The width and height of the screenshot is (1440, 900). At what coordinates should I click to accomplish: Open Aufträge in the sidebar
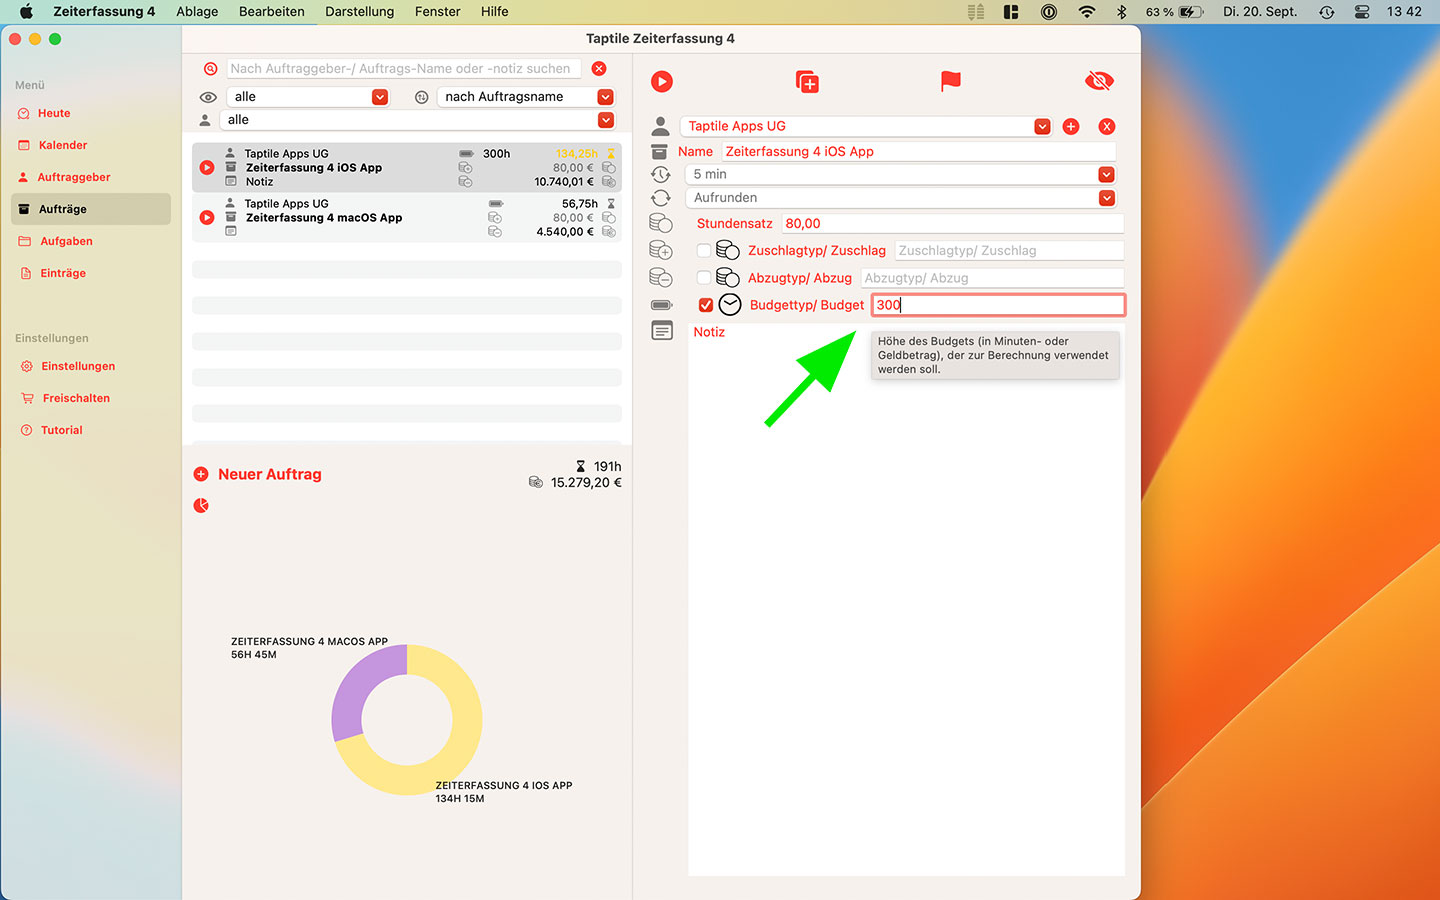coord(90,209)
